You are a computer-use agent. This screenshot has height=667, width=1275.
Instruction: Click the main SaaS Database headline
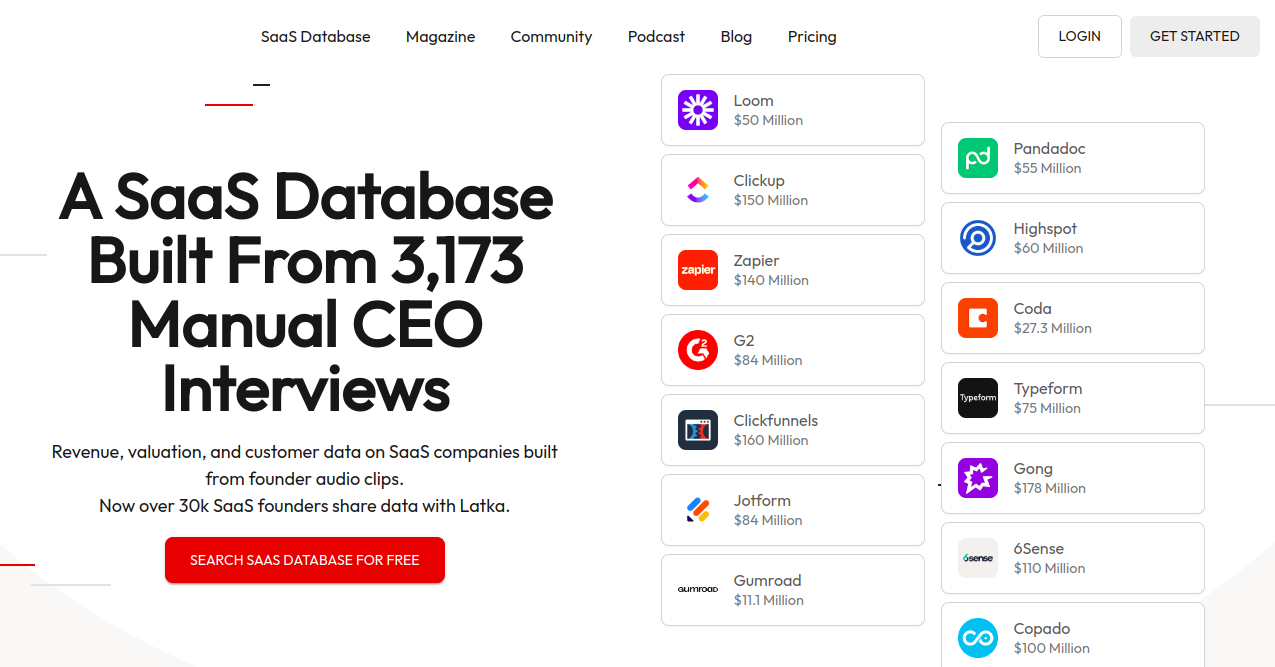305,293
